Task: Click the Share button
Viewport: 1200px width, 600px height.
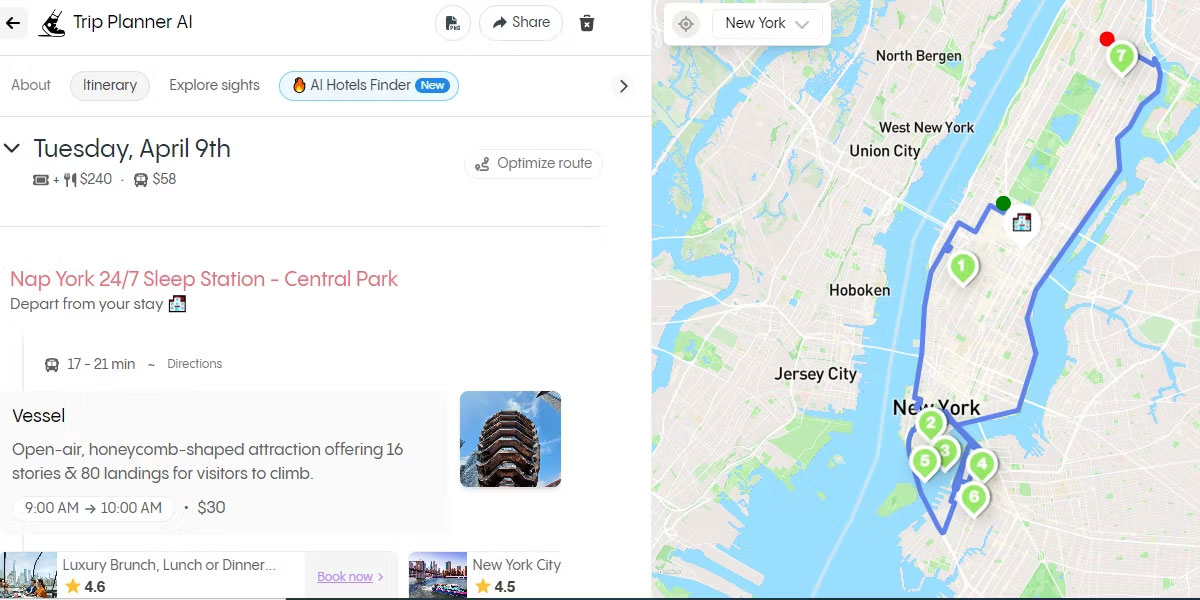Action: [x=521, y=23]
